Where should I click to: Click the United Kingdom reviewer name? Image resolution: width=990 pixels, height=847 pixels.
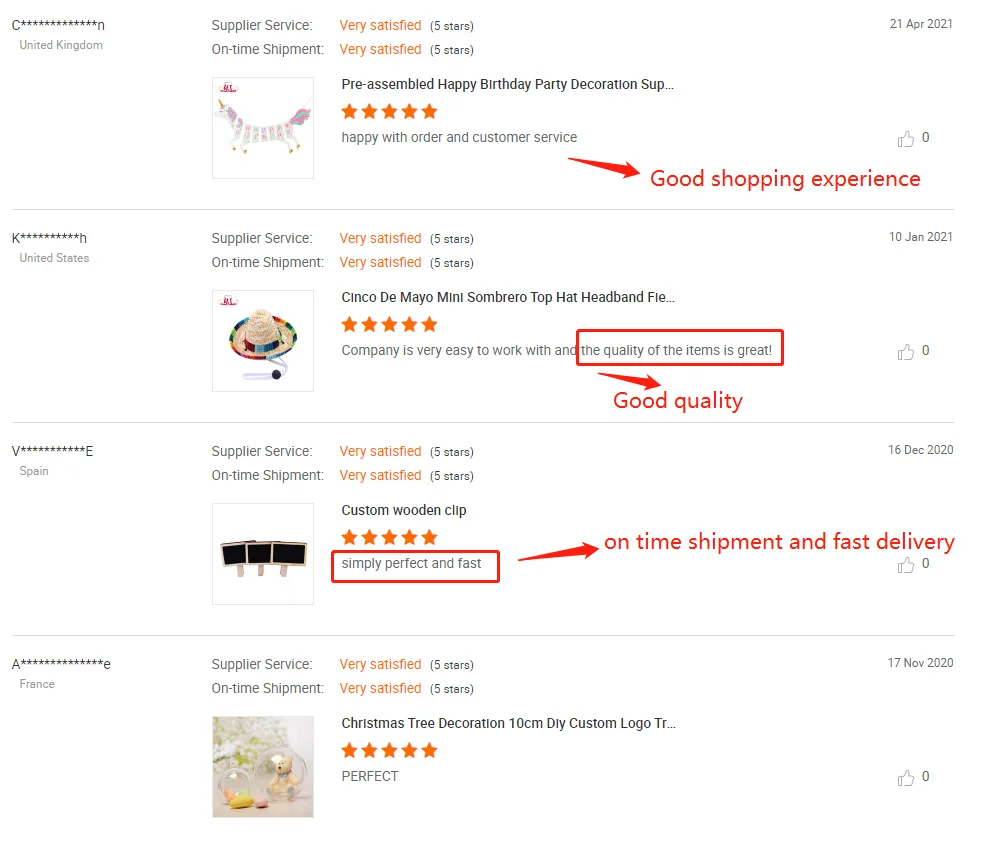[x=58, y=25]
